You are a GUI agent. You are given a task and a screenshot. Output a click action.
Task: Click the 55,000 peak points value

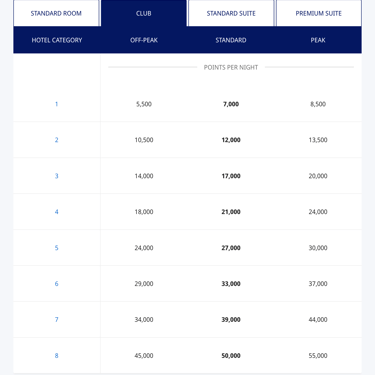(318, 356)
